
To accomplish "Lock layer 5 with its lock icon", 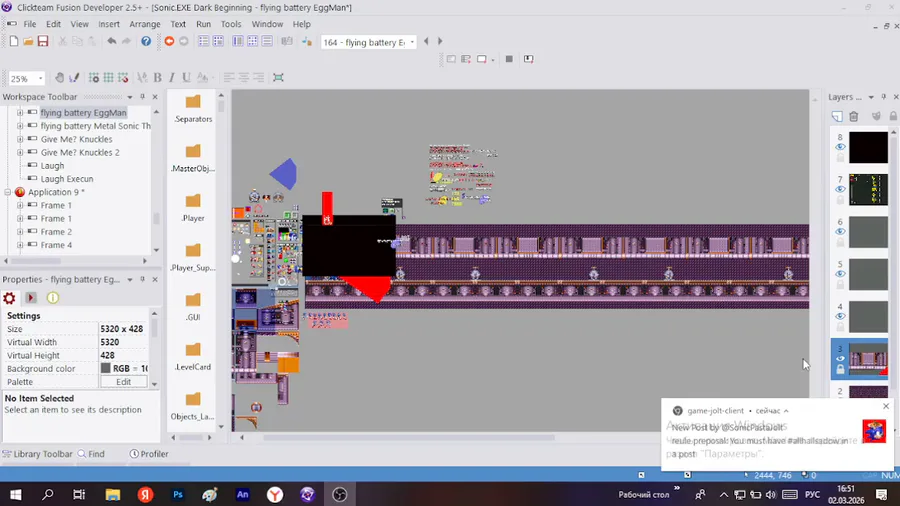I will [840, 285].
